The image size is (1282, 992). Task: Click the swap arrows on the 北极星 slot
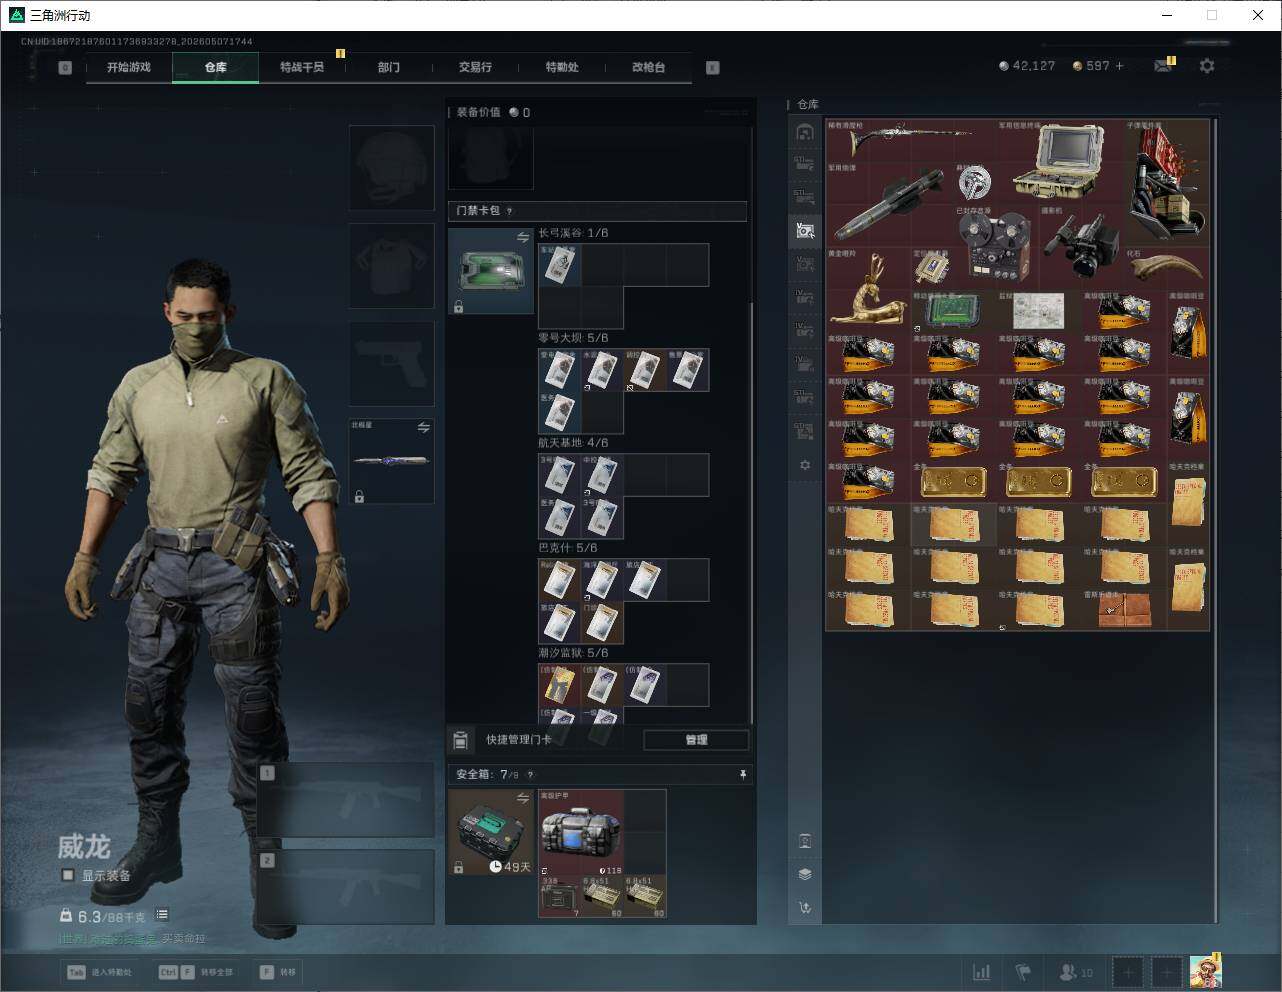click(x=424, y=428)
